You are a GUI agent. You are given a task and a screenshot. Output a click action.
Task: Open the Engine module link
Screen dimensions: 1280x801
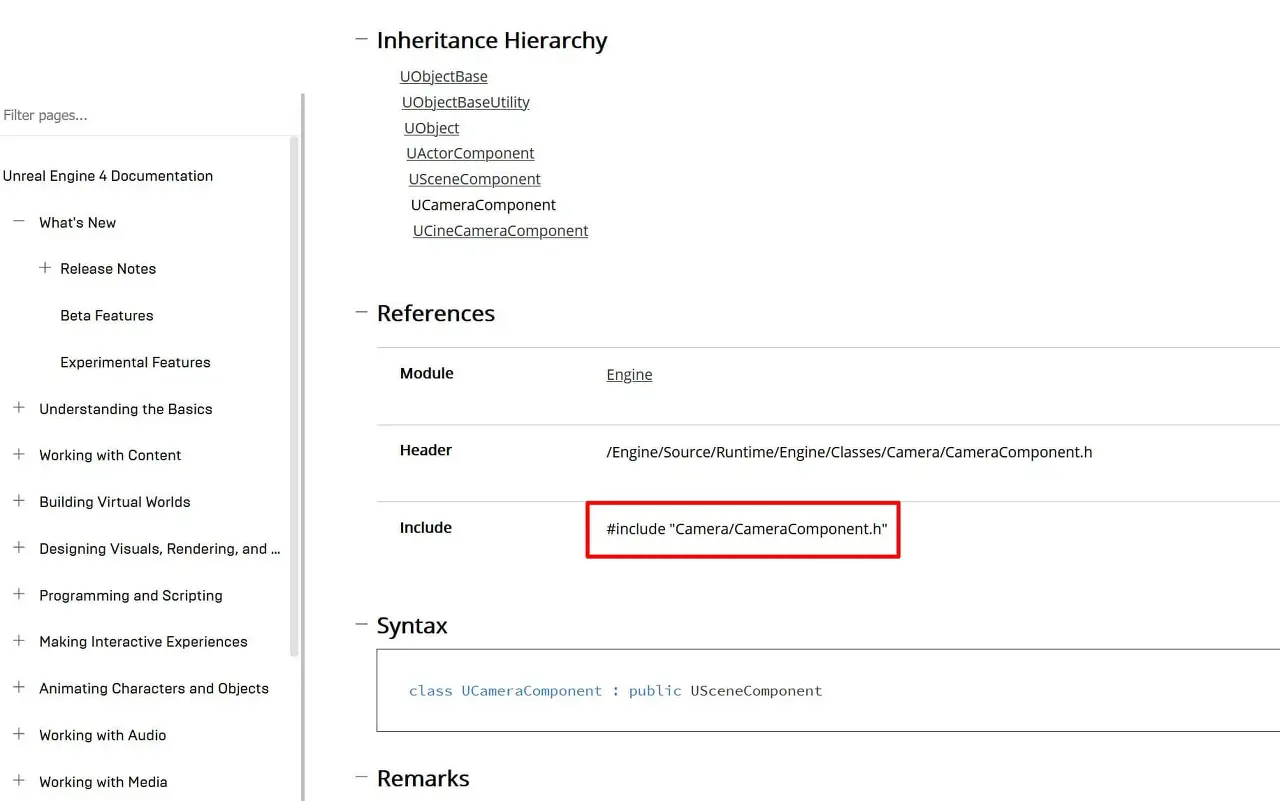(629, 374)
